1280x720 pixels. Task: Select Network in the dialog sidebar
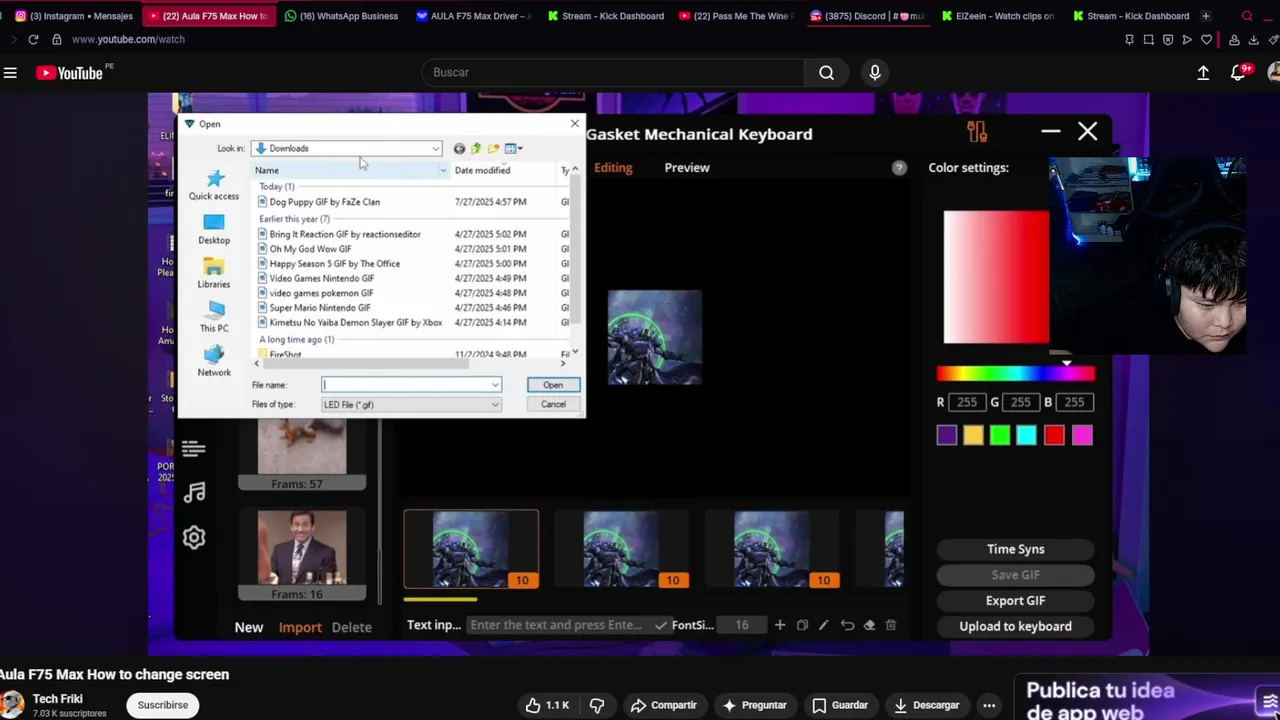[x=214, y=361]
